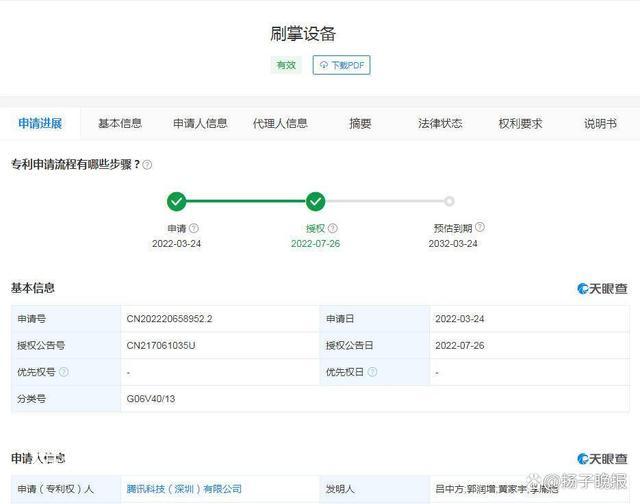Click the grey 预估到期 step circle

[x=449, y=201]
